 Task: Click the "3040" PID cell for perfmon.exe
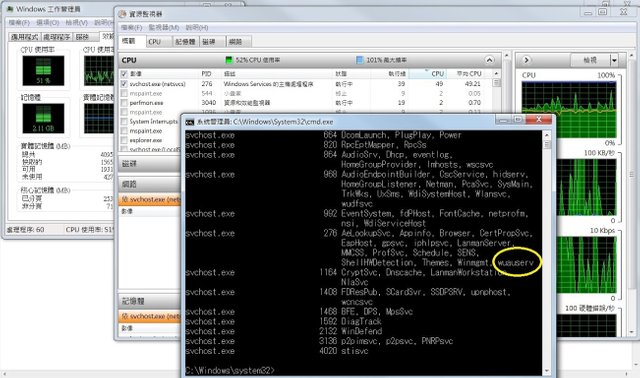[x=209, y=103]
